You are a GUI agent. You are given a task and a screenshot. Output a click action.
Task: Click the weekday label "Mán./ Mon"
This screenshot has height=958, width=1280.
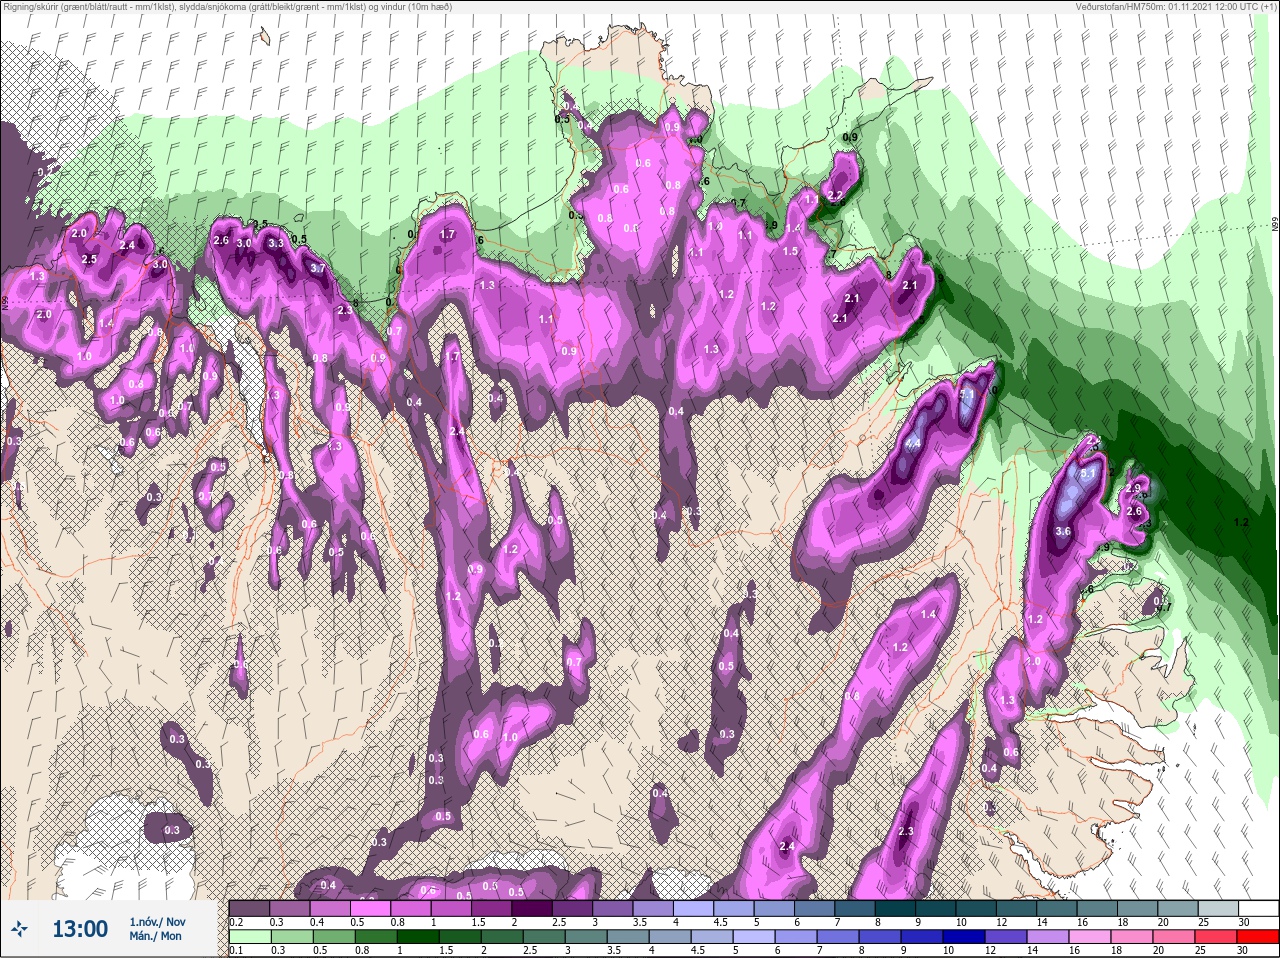(156, 937)
